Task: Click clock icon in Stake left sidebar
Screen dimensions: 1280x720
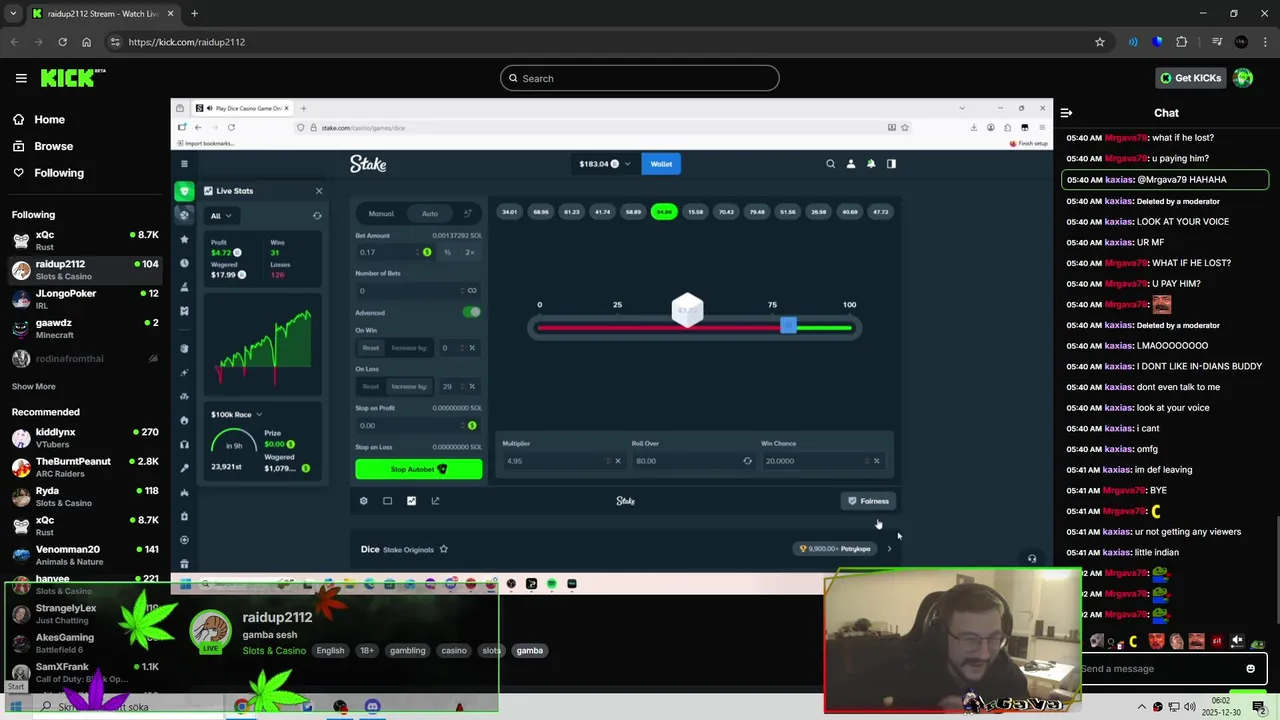Action: coord(184,263)
